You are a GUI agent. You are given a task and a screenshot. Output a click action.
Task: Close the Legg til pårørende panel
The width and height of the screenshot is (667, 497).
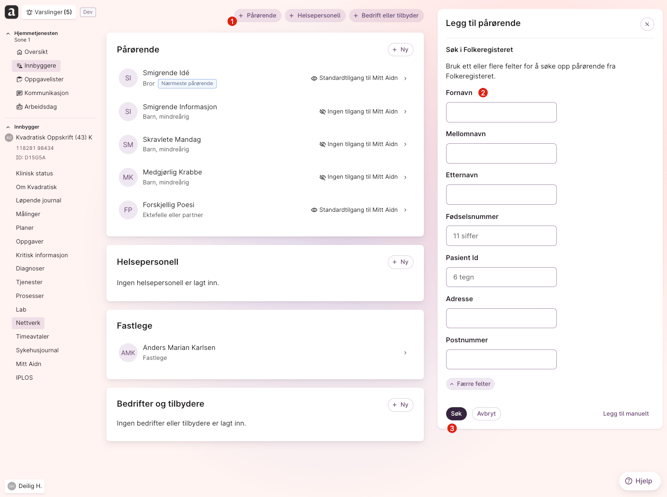[x=647, y=24]
